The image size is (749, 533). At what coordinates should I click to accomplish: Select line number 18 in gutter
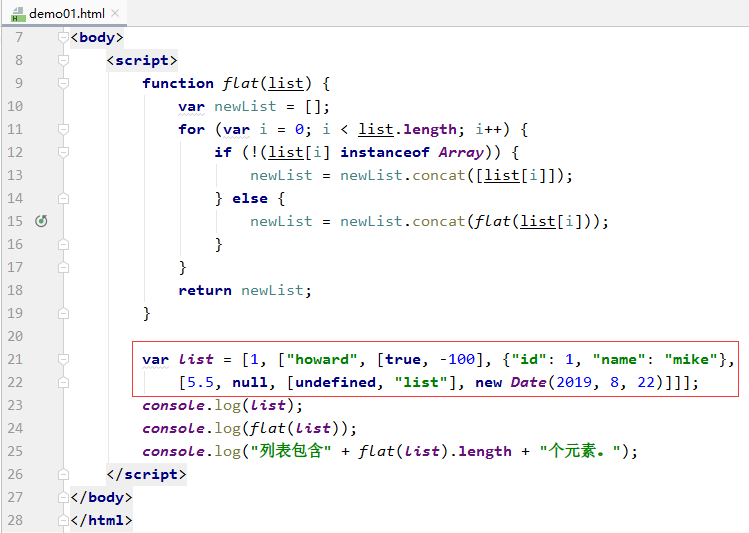click(x=15, y=290)
